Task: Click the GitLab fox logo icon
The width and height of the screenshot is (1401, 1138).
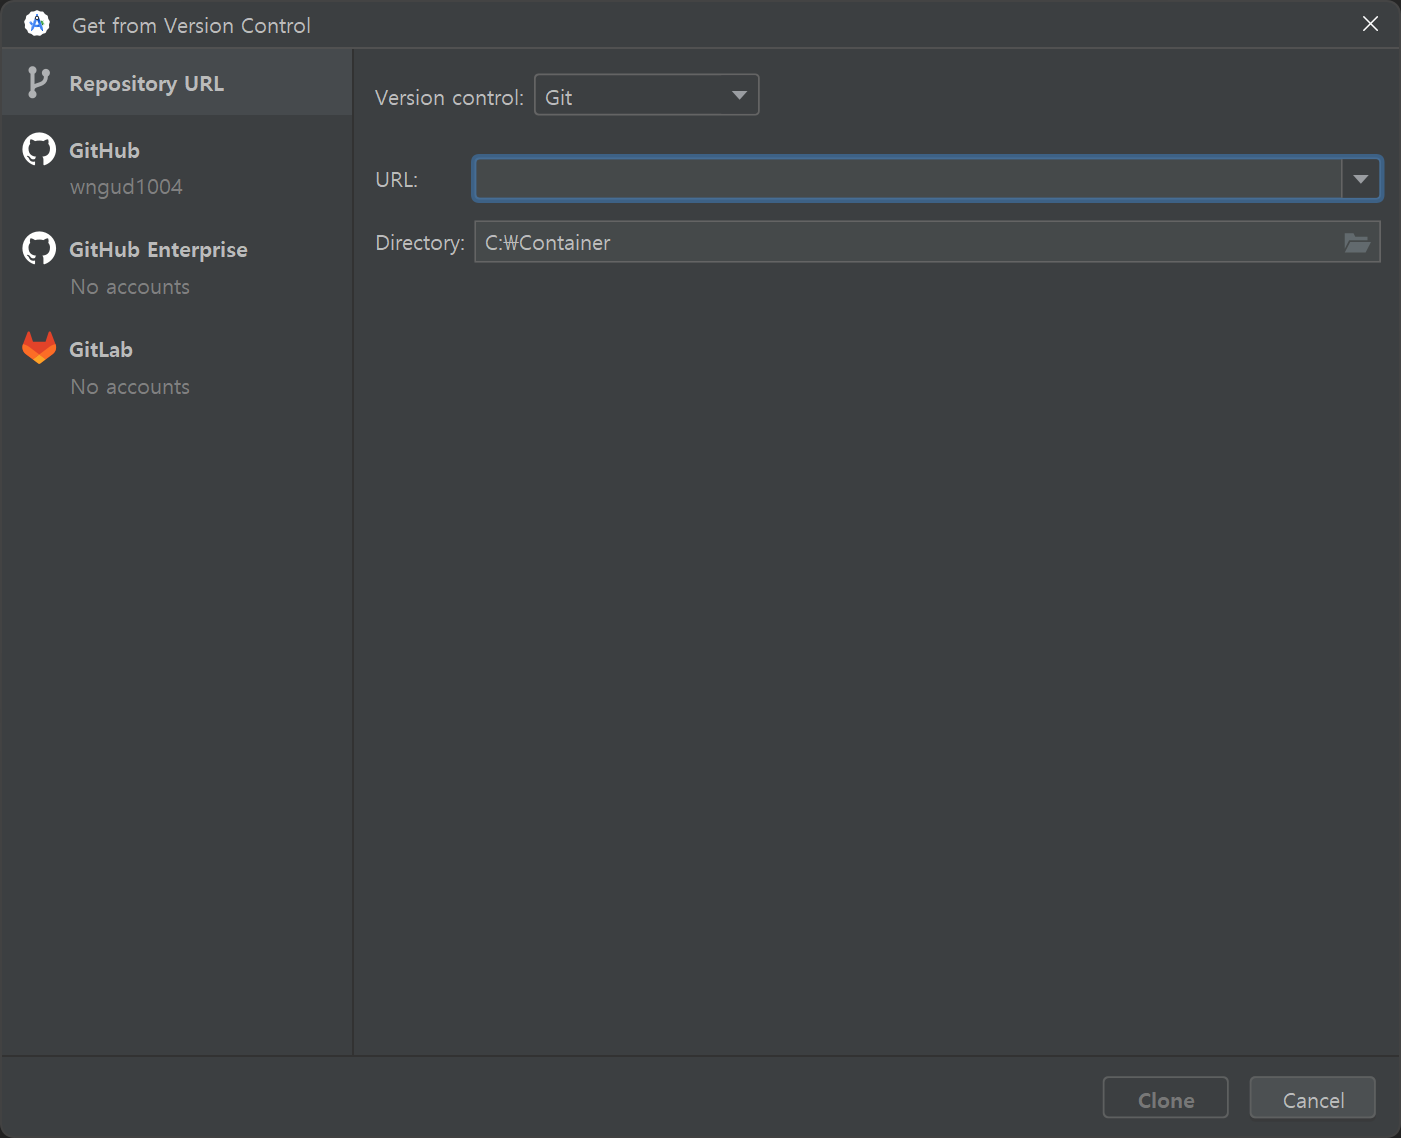Action: tap(39, 348)
